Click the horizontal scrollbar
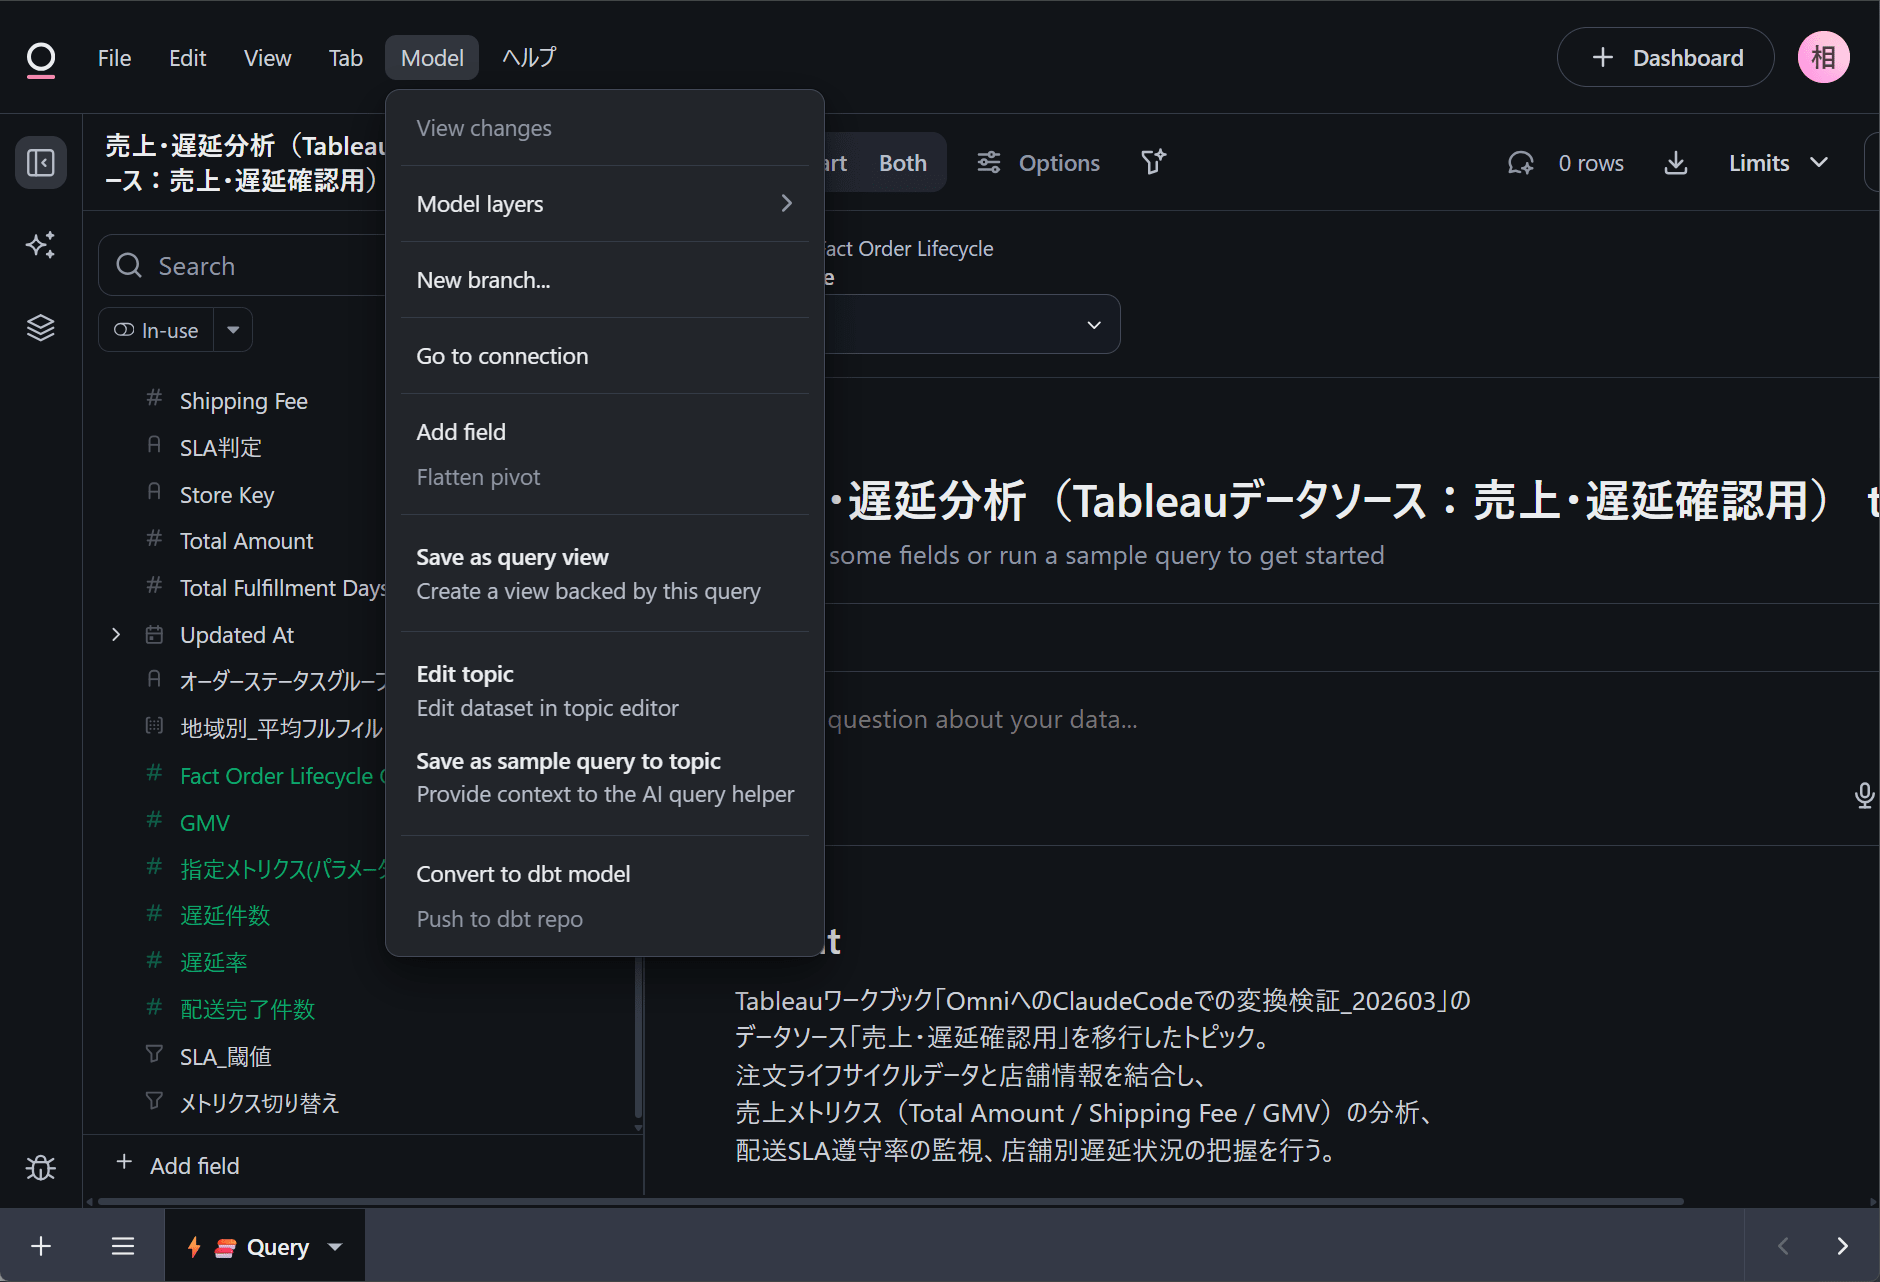Viewport: 1880px width, 1282px height. pos(890,1201)
